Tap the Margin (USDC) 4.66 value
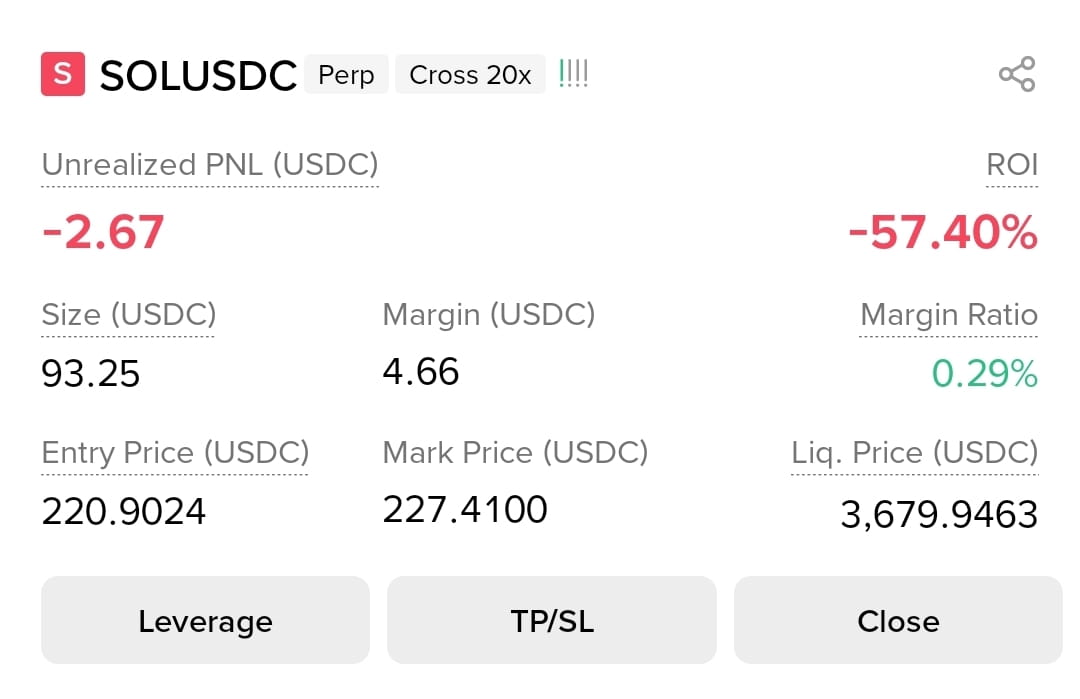This screenshot has height=699, width=1080. coord(421,372)
